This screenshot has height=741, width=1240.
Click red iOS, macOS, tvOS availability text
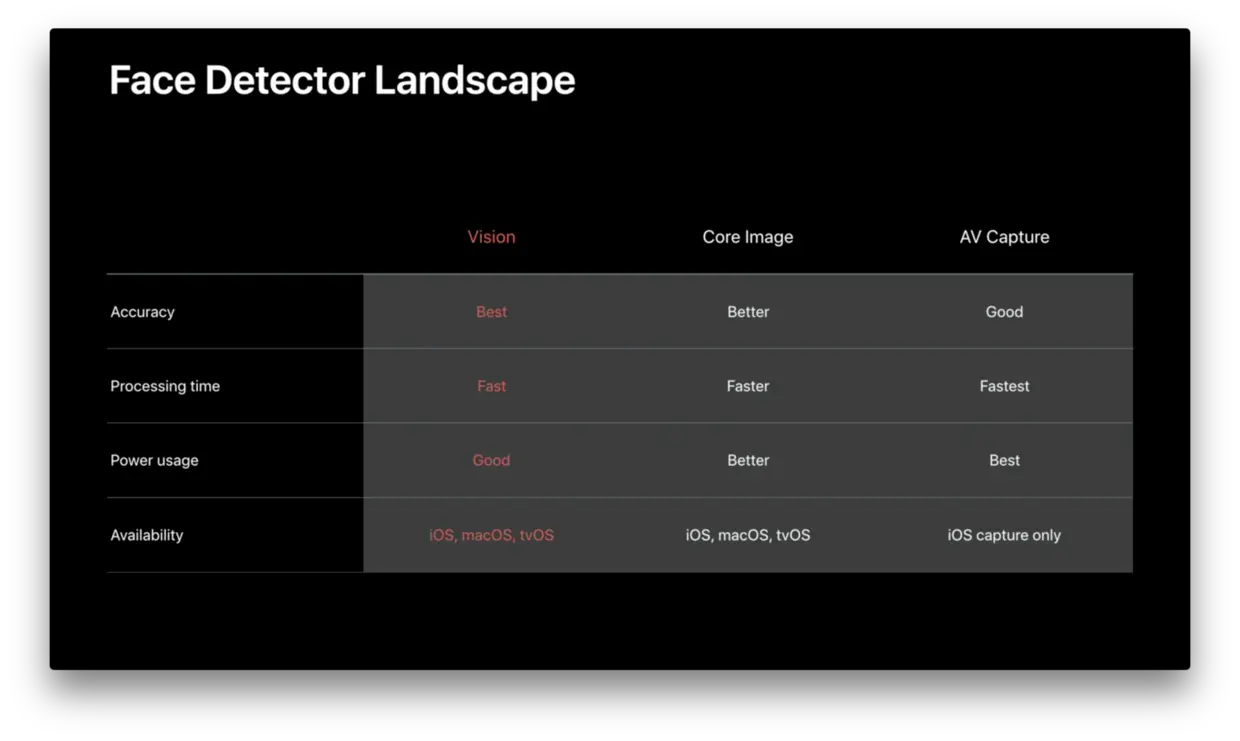492,535
